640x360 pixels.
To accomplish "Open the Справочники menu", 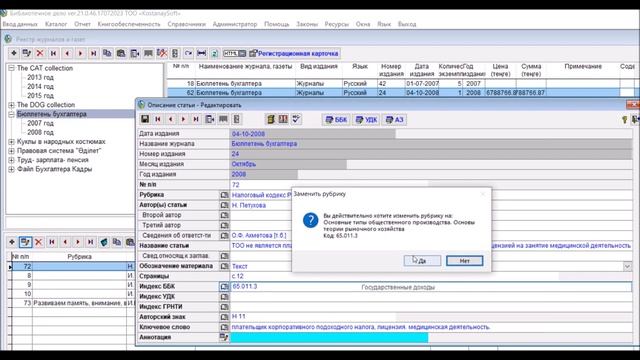I will [x=187, y=24].
